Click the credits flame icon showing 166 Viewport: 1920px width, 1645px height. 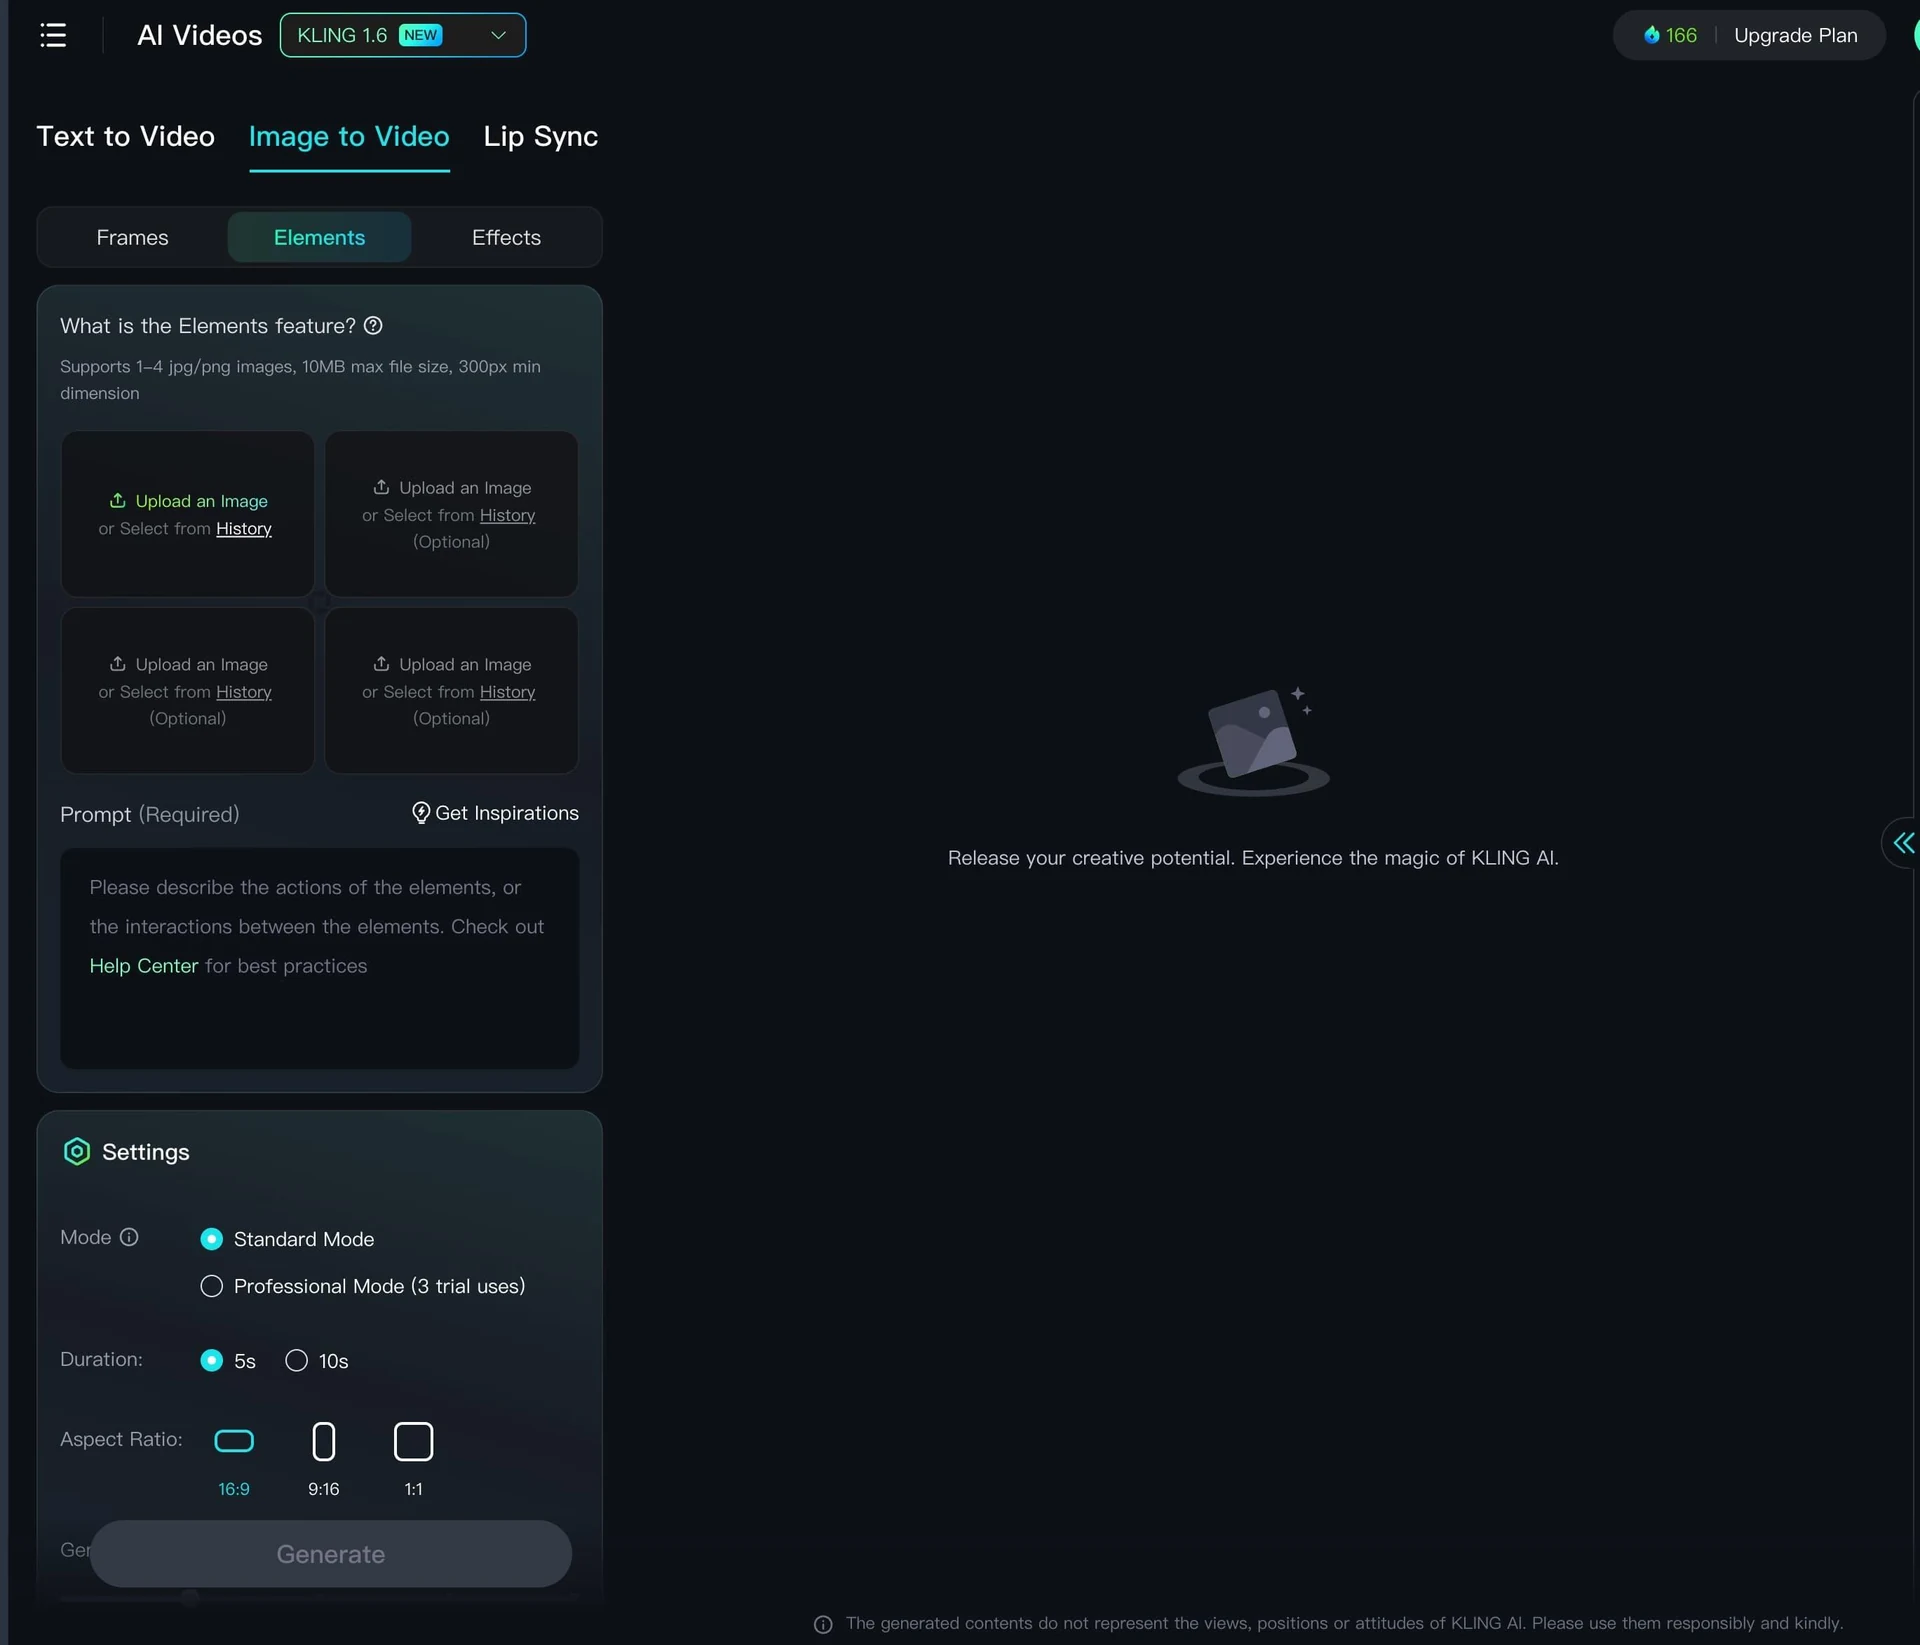click(1651, 35)
